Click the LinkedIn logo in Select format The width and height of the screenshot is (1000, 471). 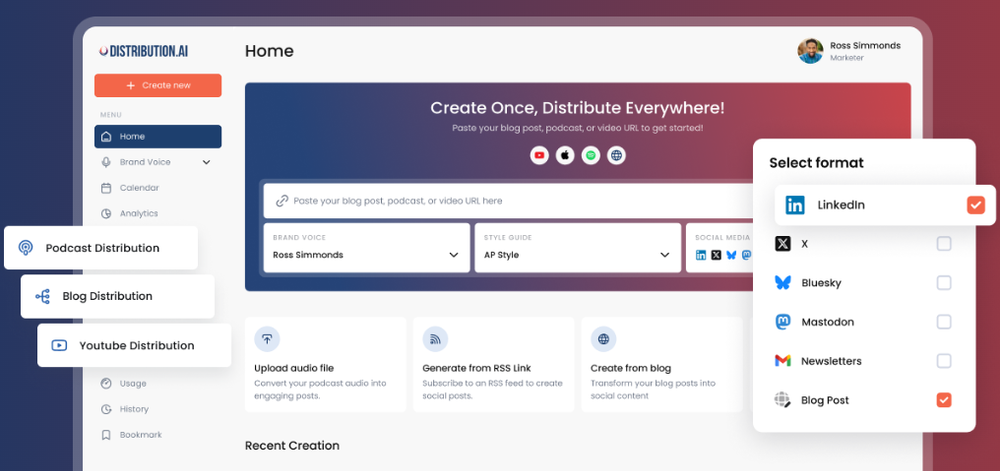pos(795,205)
